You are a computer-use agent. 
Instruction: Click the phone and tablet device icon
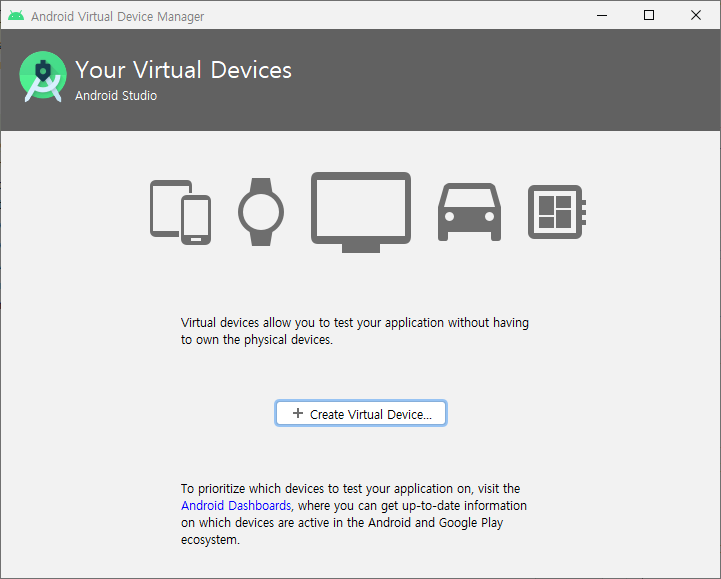pos(180,212)
